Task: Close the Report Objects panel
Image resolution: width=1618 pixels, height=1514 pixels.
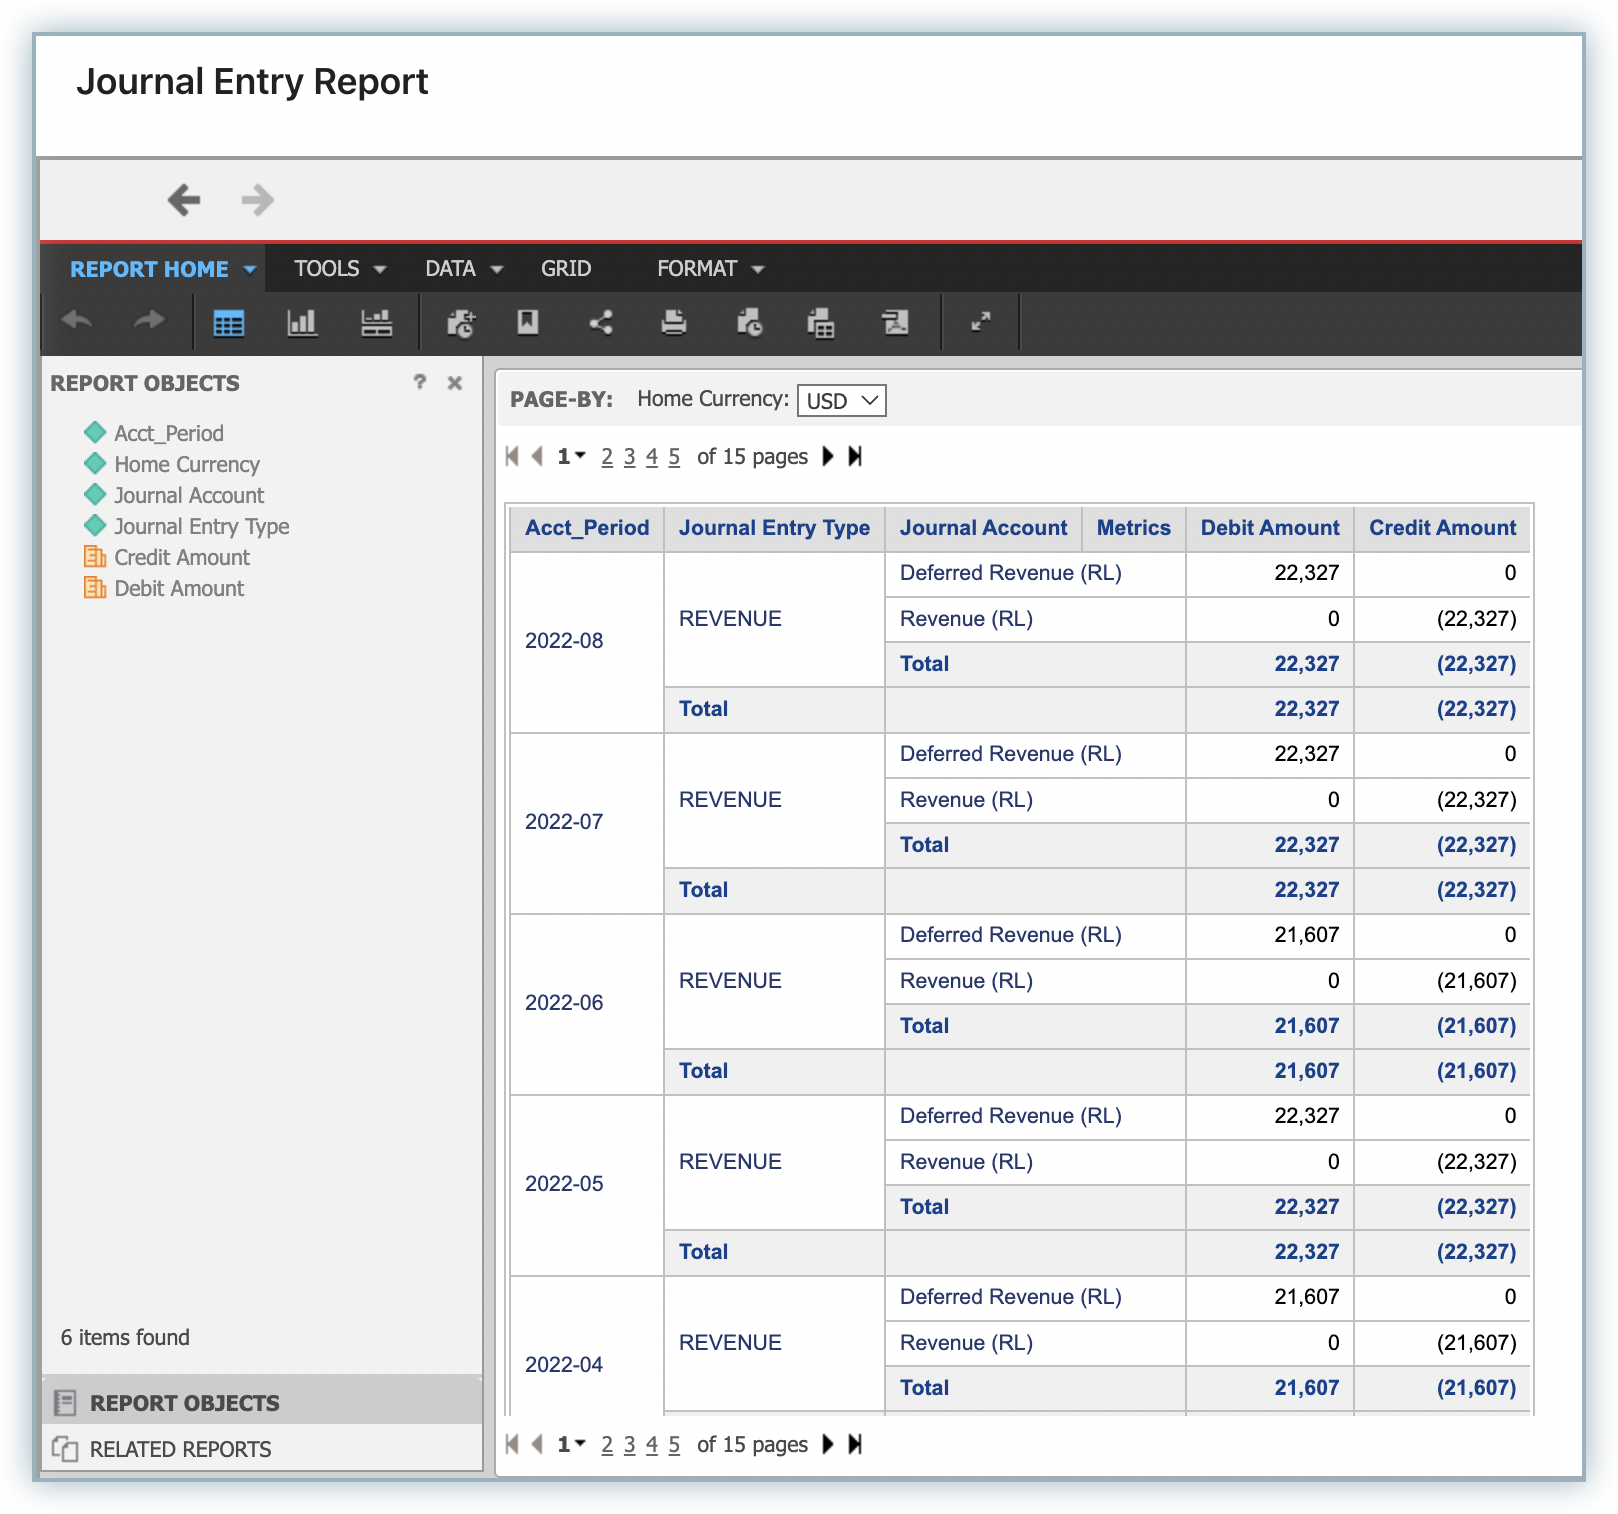Action: point(455,383)
